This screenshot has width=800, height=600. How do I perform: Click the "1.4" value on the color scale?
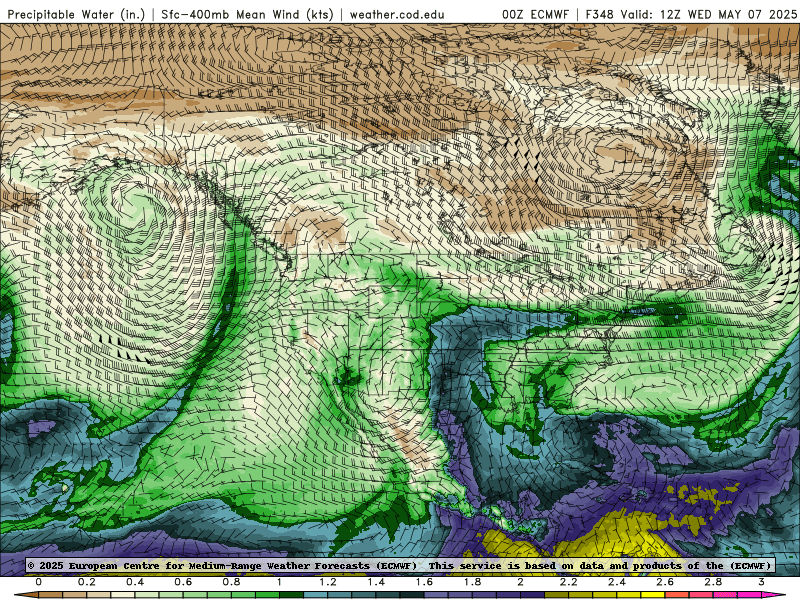pos(376,582)
